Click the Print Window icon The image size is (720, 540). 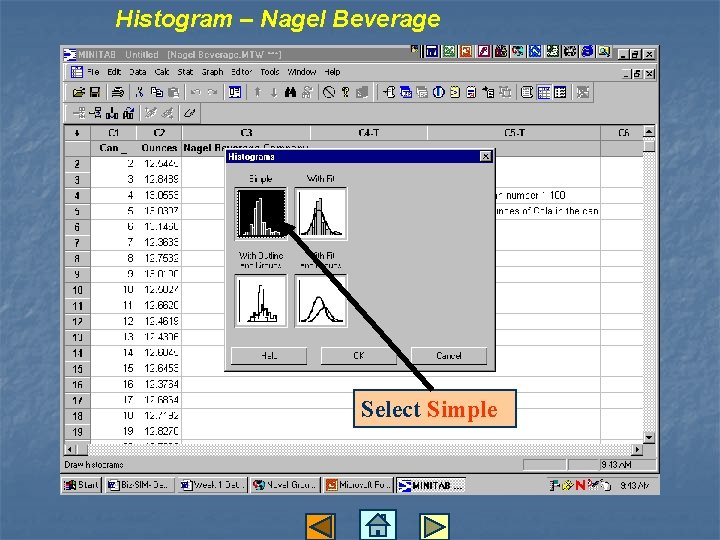pos(118,92)
